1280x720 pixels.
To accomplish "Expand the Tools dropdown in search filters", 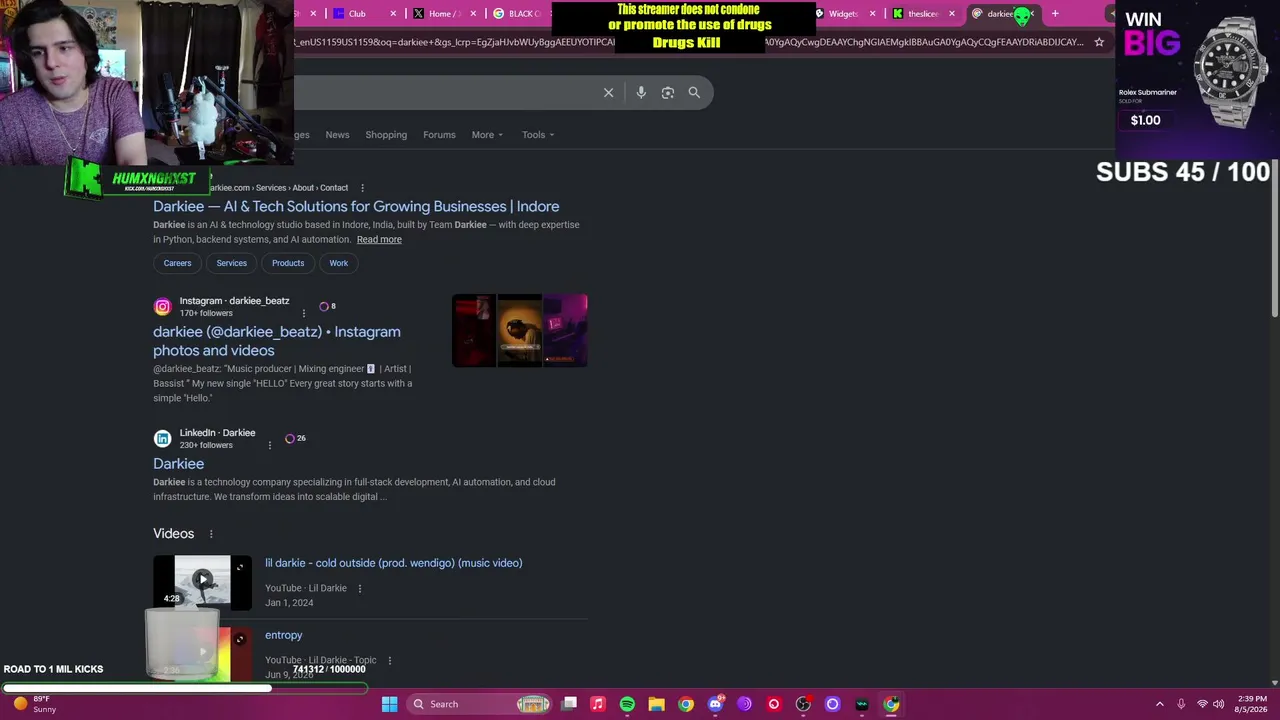I will point(538,135).
